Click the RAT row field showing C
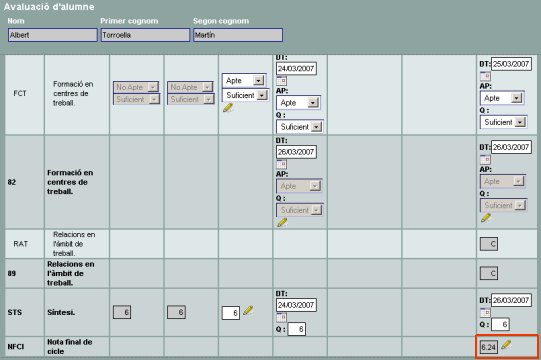The width and height of the screenshot is (541, 360). 489,244
